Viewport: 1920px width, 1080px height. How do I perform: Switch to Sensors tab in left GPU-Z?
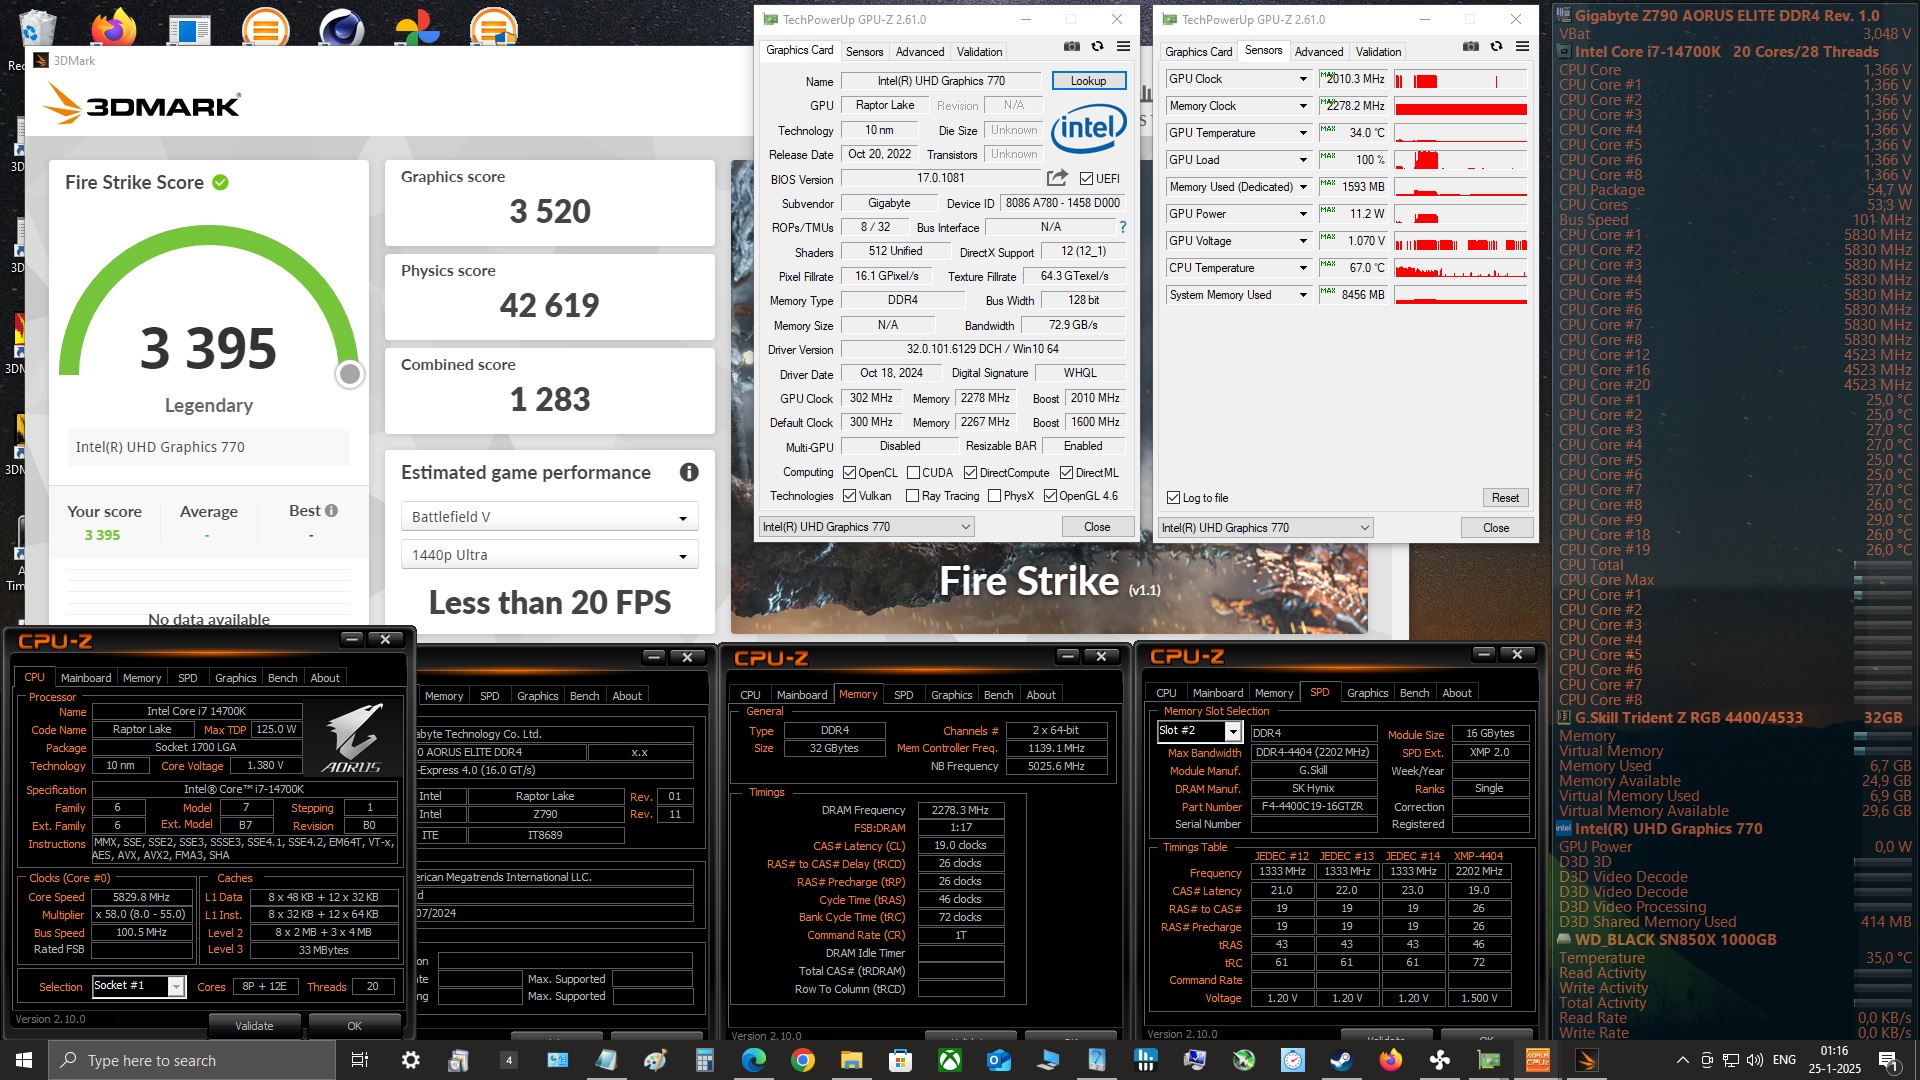(x=864, y=52)
